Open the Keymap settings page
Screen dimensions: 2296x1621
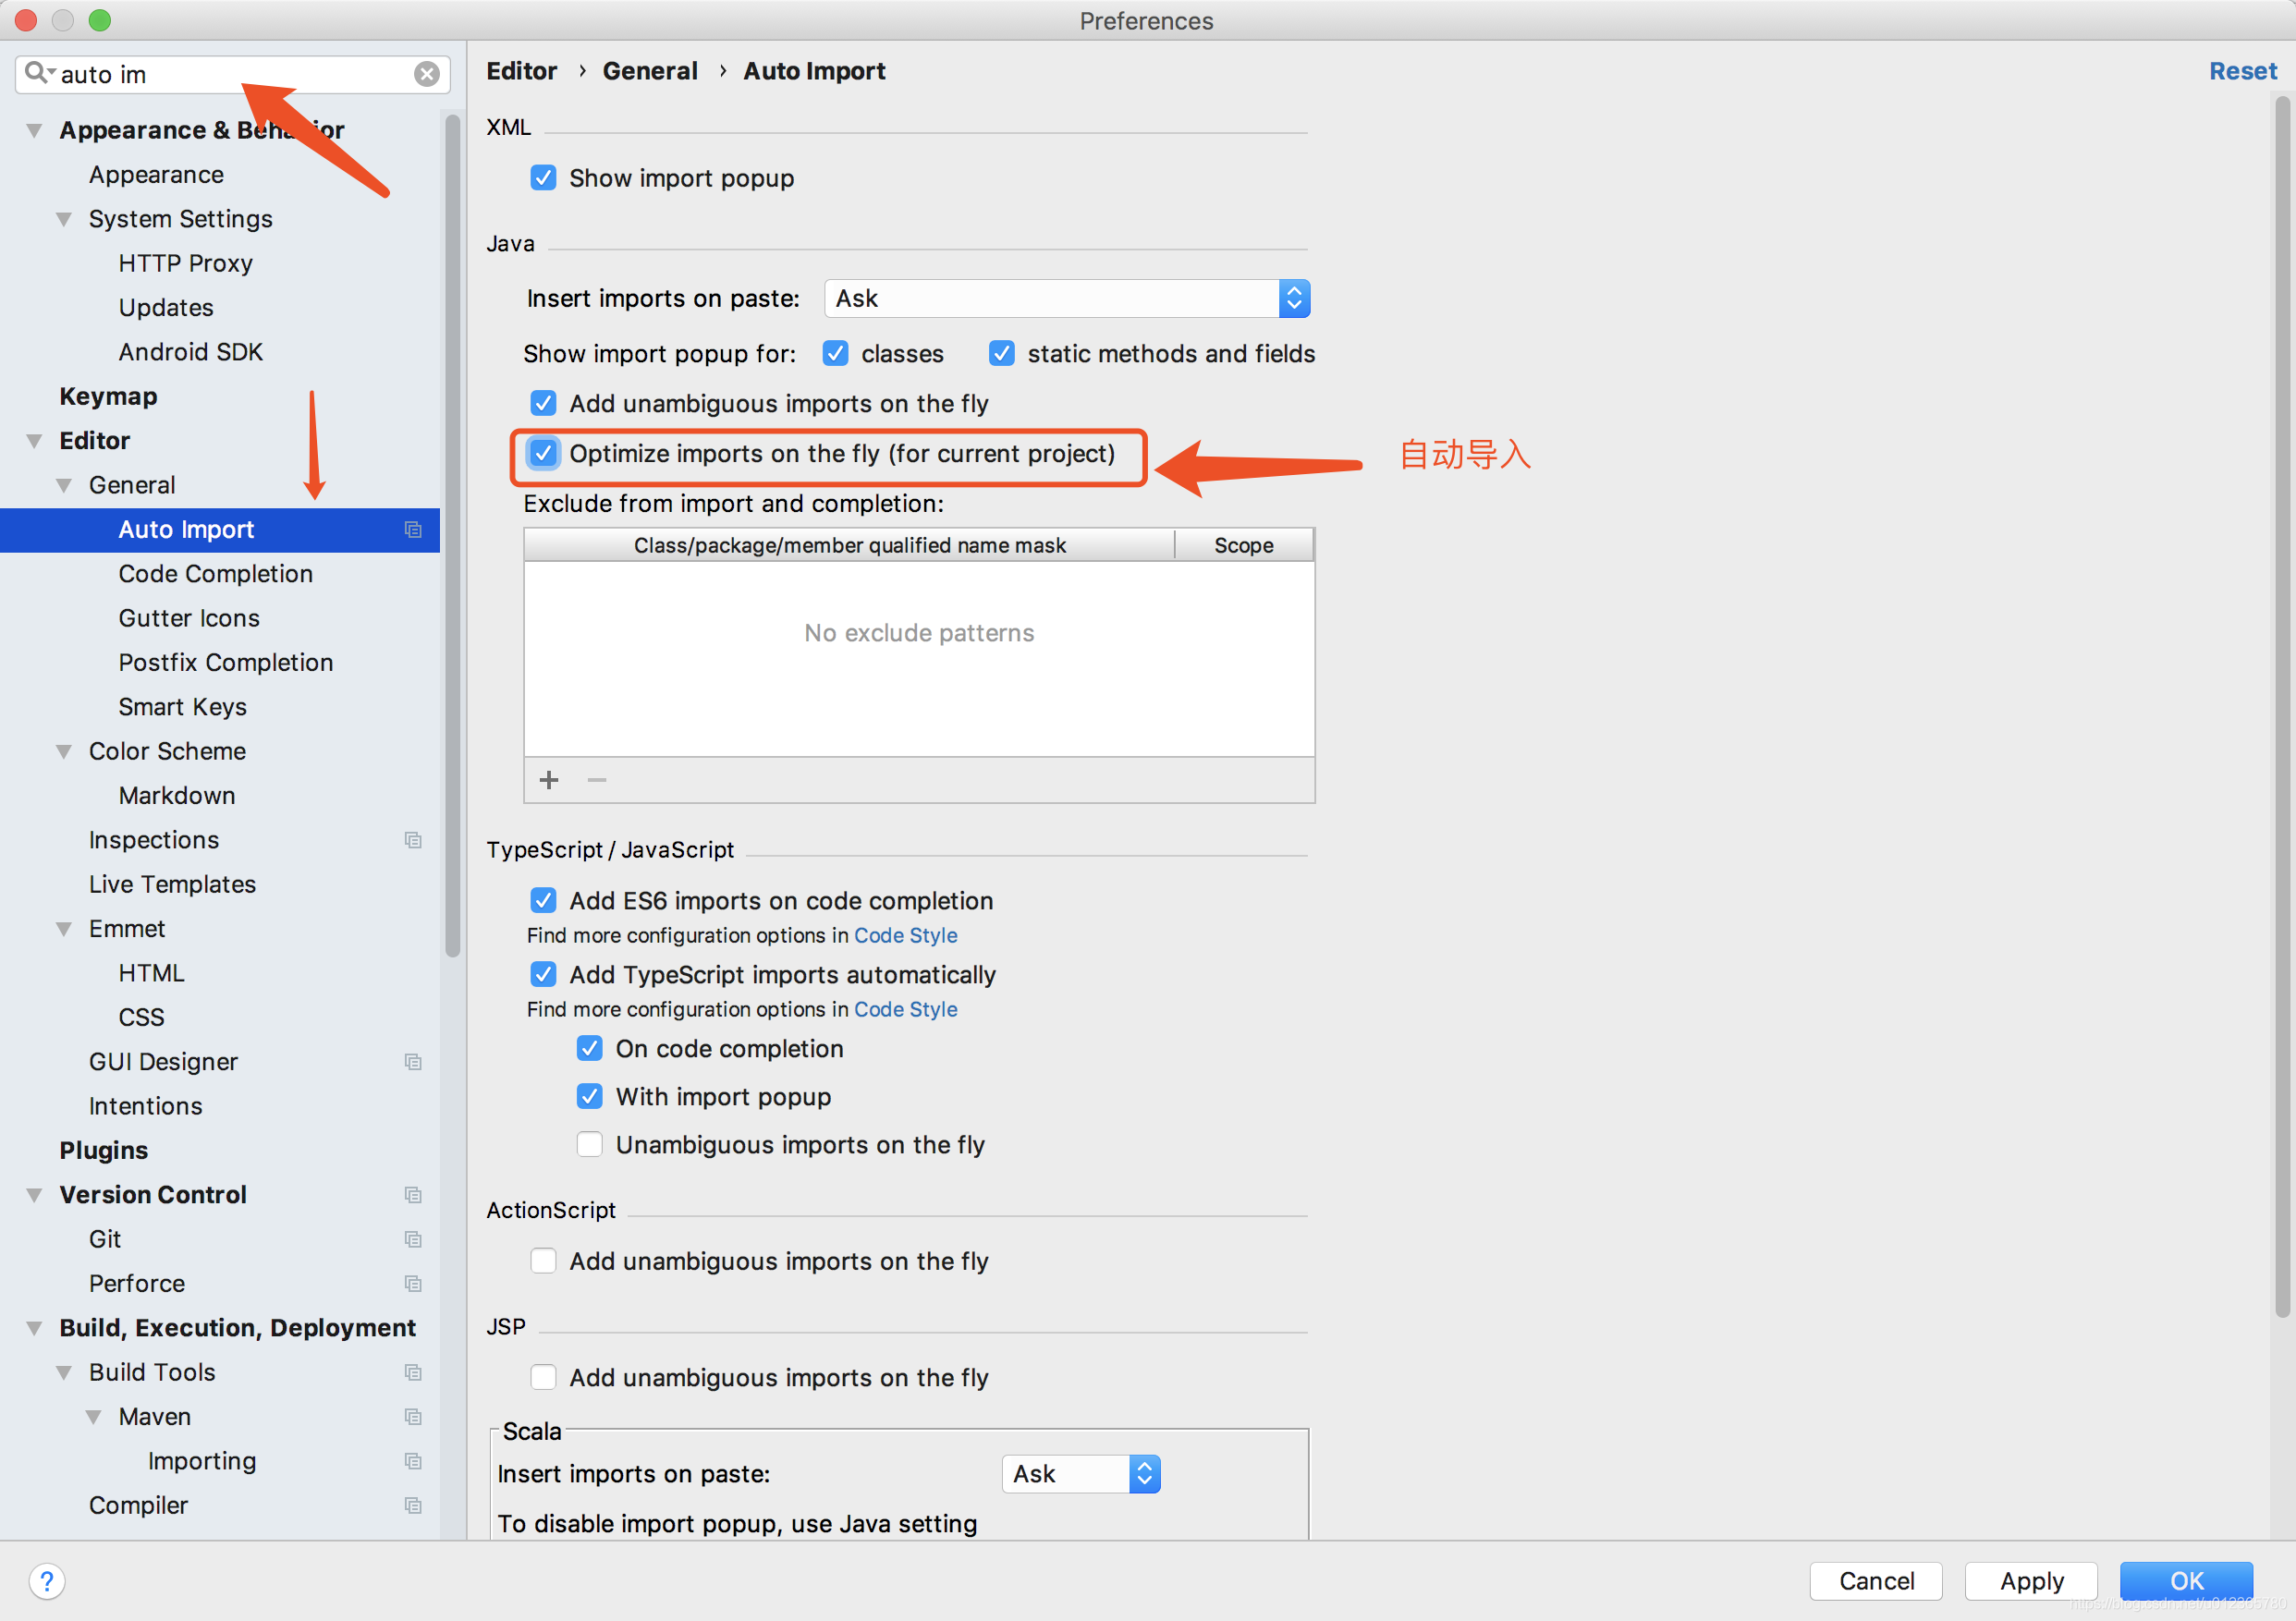point(108,397)
